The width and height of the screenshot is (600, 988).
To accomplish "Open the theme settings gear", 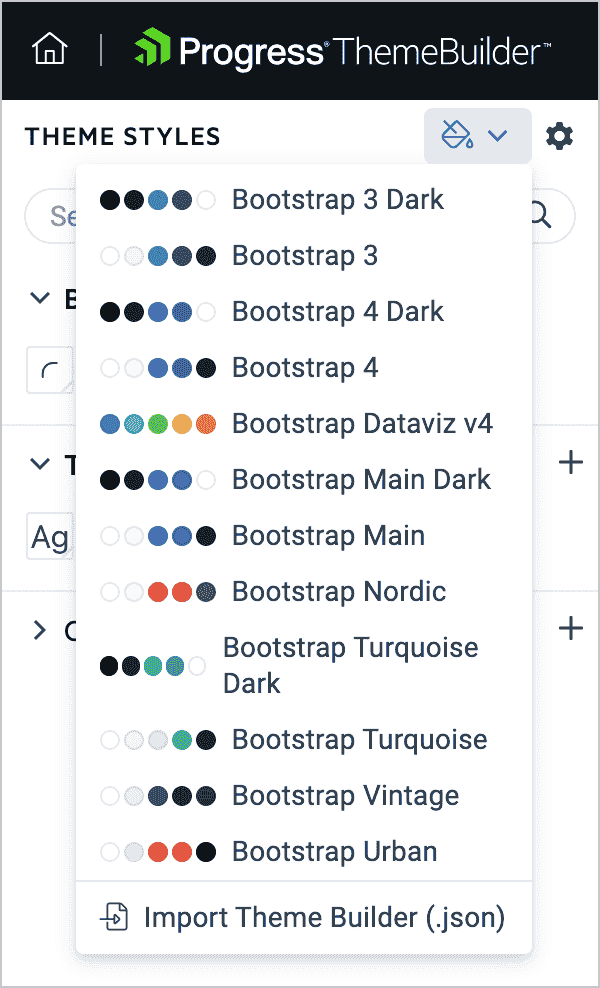I will click(x=559, y=136).
